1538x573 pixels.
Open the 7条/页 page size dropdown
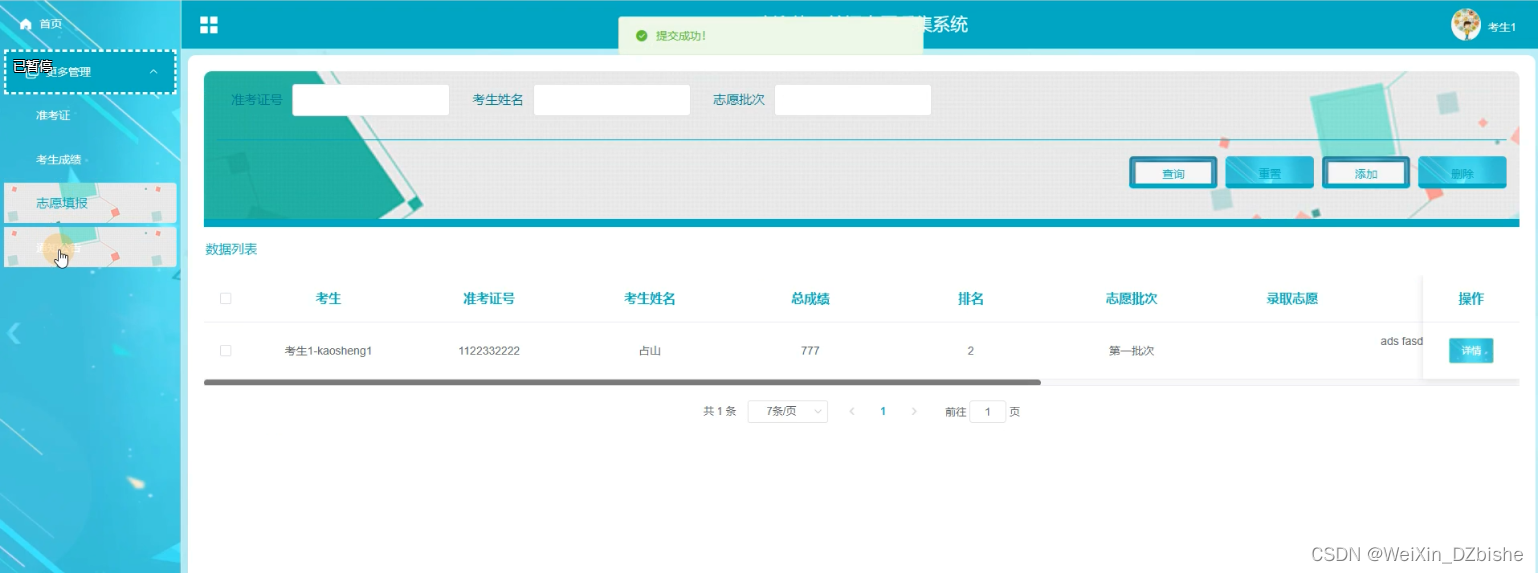pyautogui.click(x=788, y=411)
